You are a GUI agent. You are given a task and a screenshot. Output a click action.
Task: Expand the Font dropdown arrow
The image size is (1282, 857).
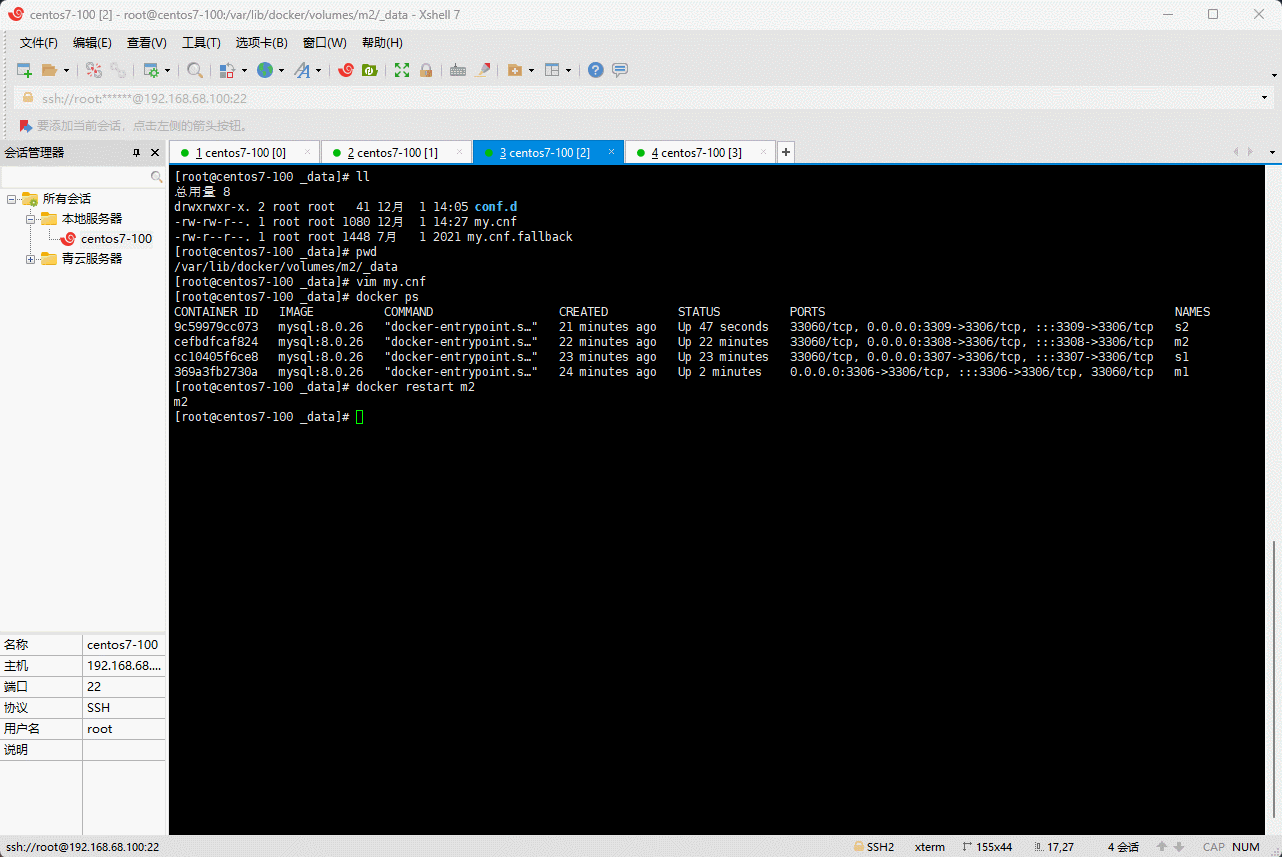pyautogui.click(x=319, y=70)
